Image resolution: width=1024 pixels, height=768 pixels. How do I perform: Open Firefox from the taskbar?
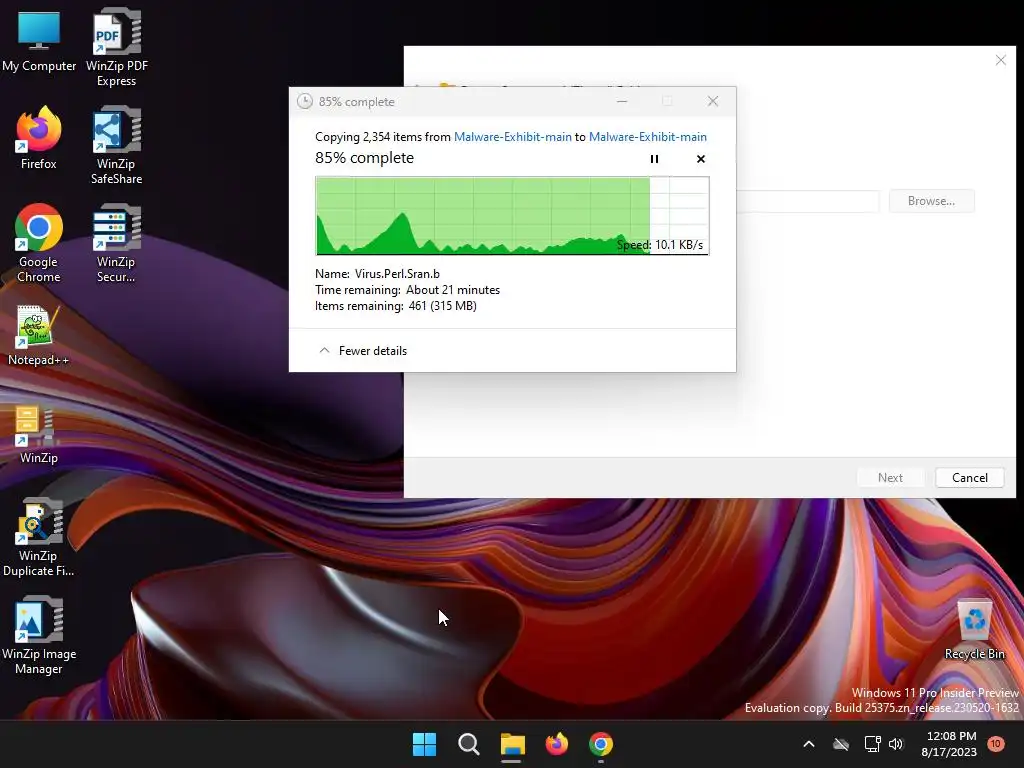coord(556,744)
